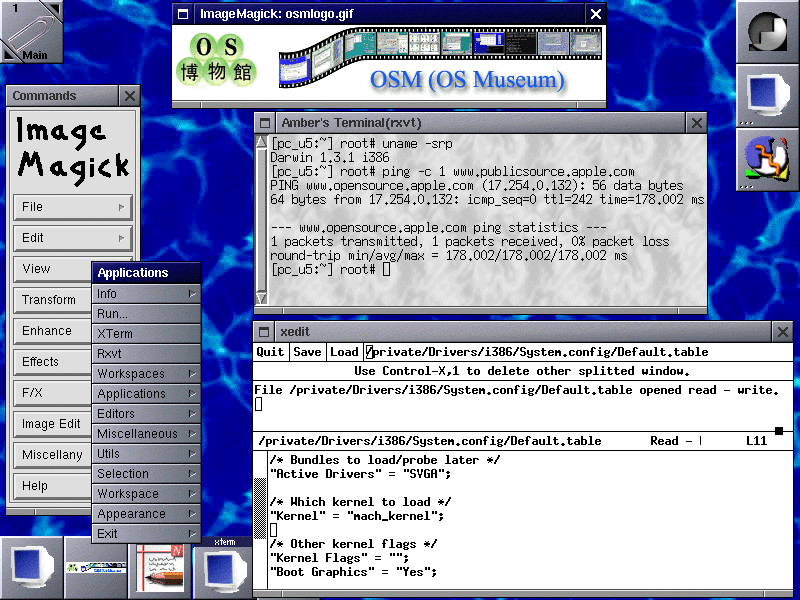This screenshot has width=800, height=600.
Task: Open the Edit menu in Commands panel
Action: 73,238
